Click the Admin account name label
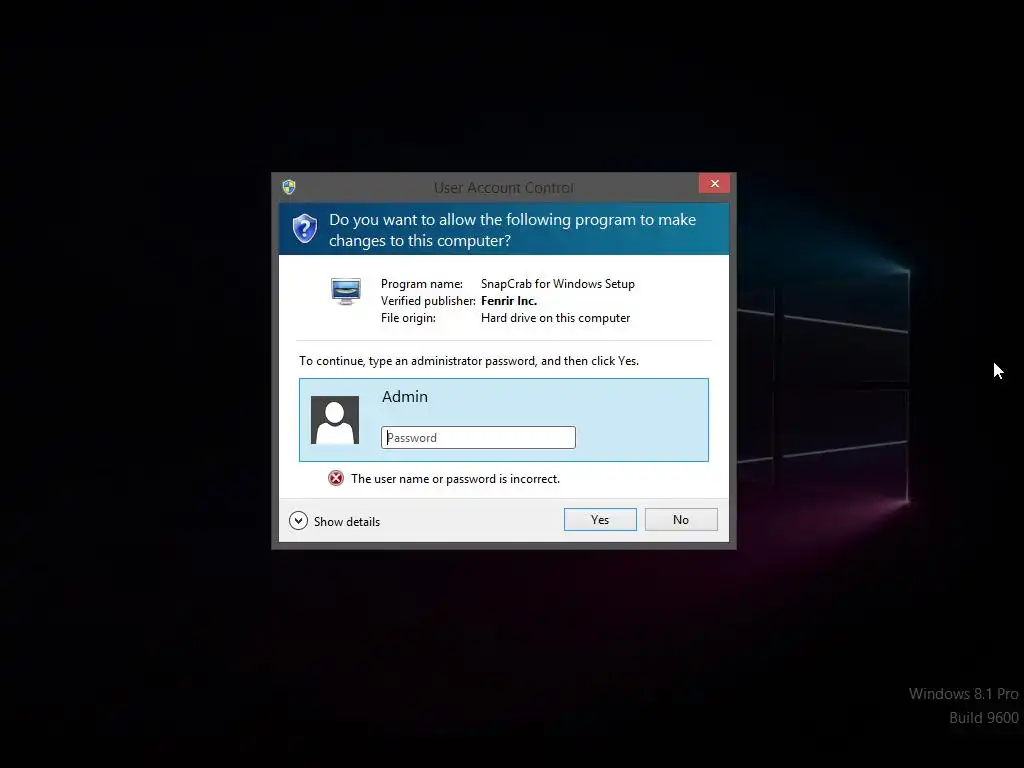This screenshot has width=1024, height=768. [x=405, y=396]
